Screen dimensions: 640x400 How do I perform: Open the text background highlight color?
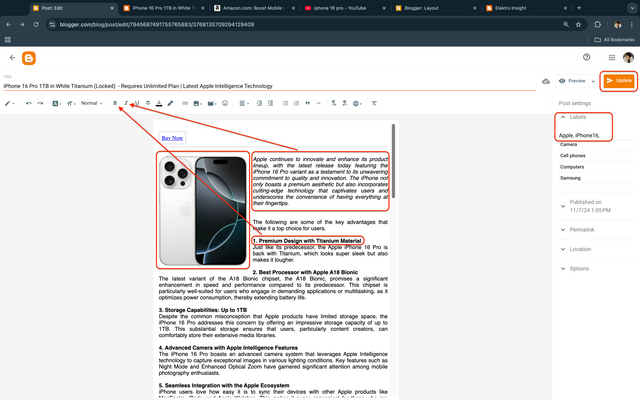[x=170, y=103]
